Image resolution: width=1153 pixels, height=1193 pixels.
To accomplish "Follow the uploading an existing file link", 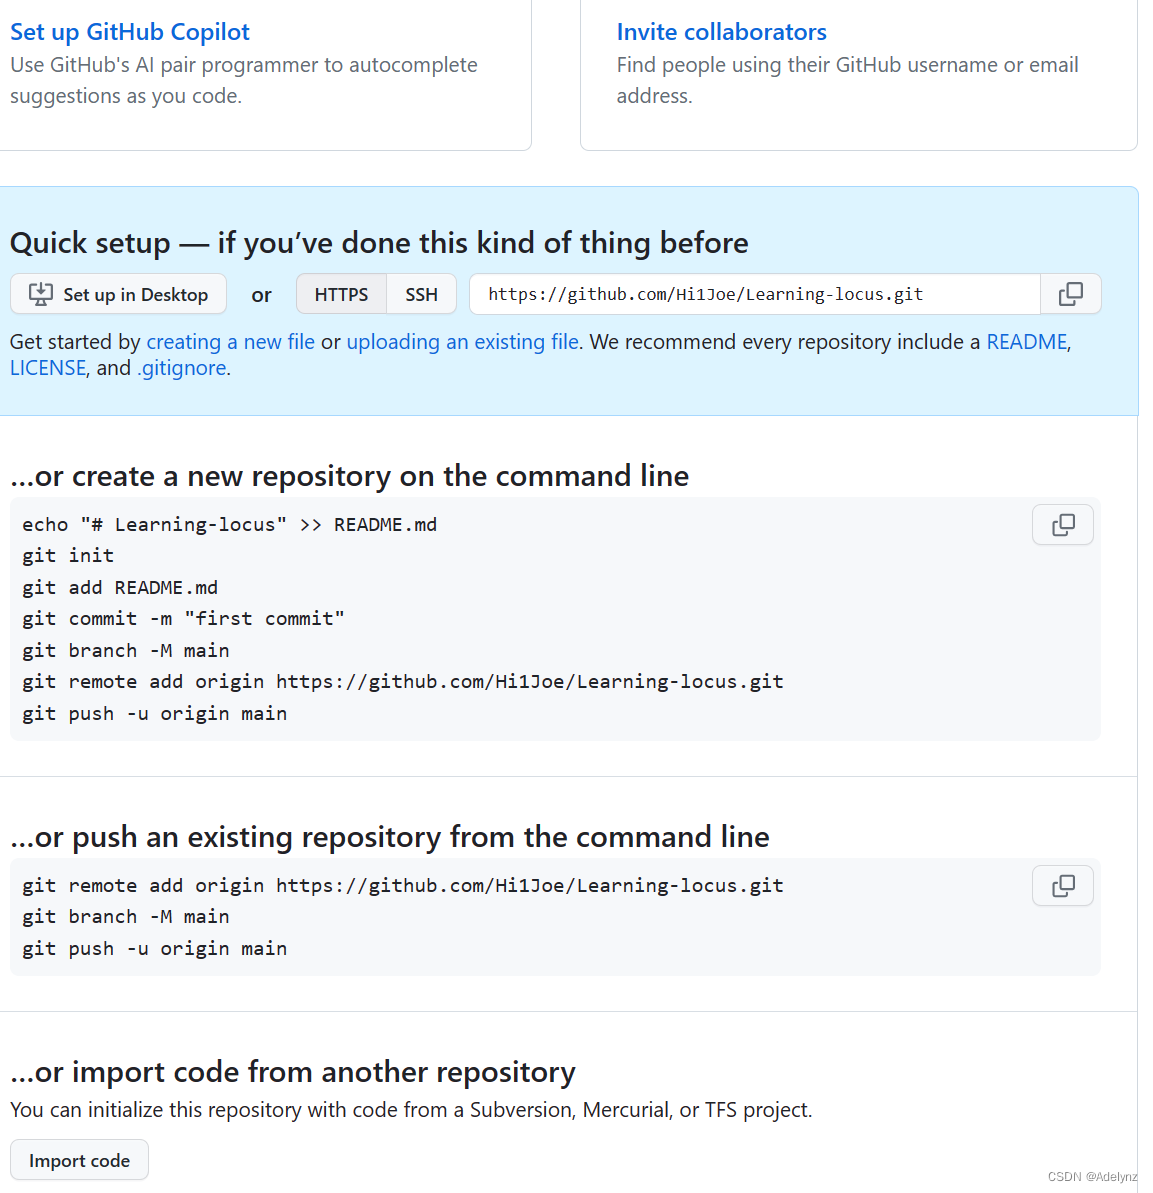I will [x=462, y=342].
